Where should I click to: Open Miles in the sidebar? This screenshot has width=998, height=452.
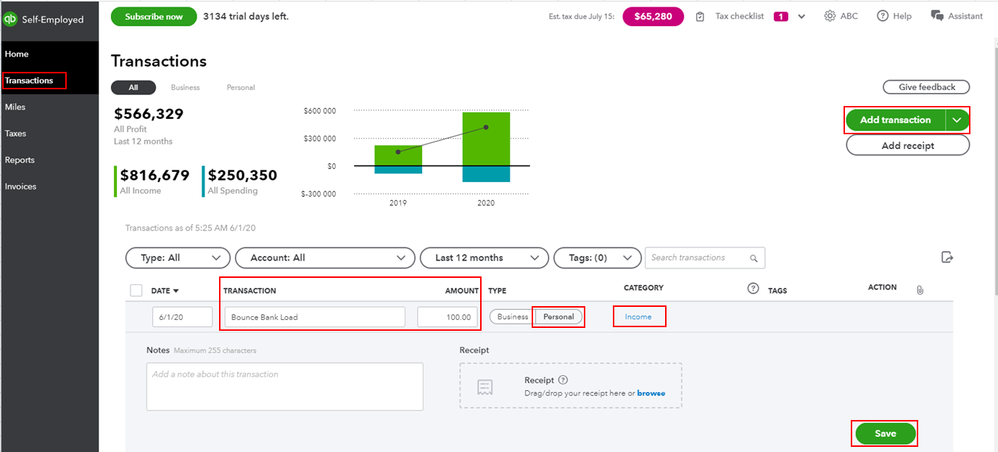(x=16, y=106)
